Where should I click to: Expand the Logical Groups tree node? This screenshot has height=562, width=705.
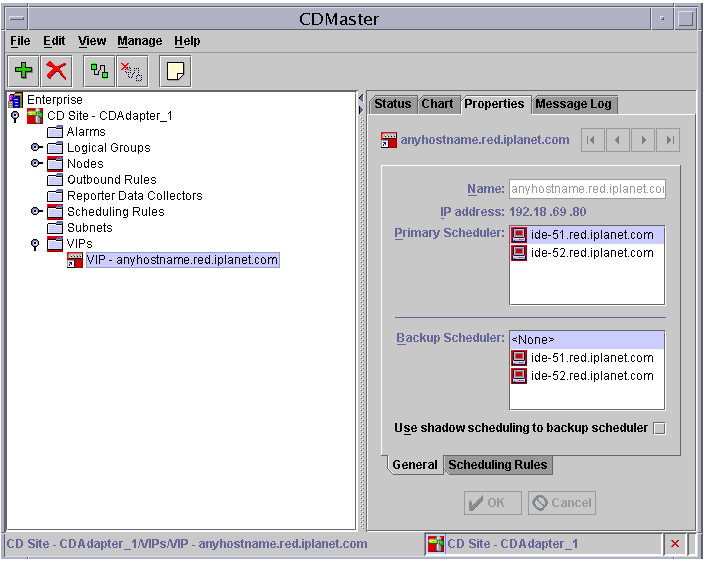(x=37, y=147)
